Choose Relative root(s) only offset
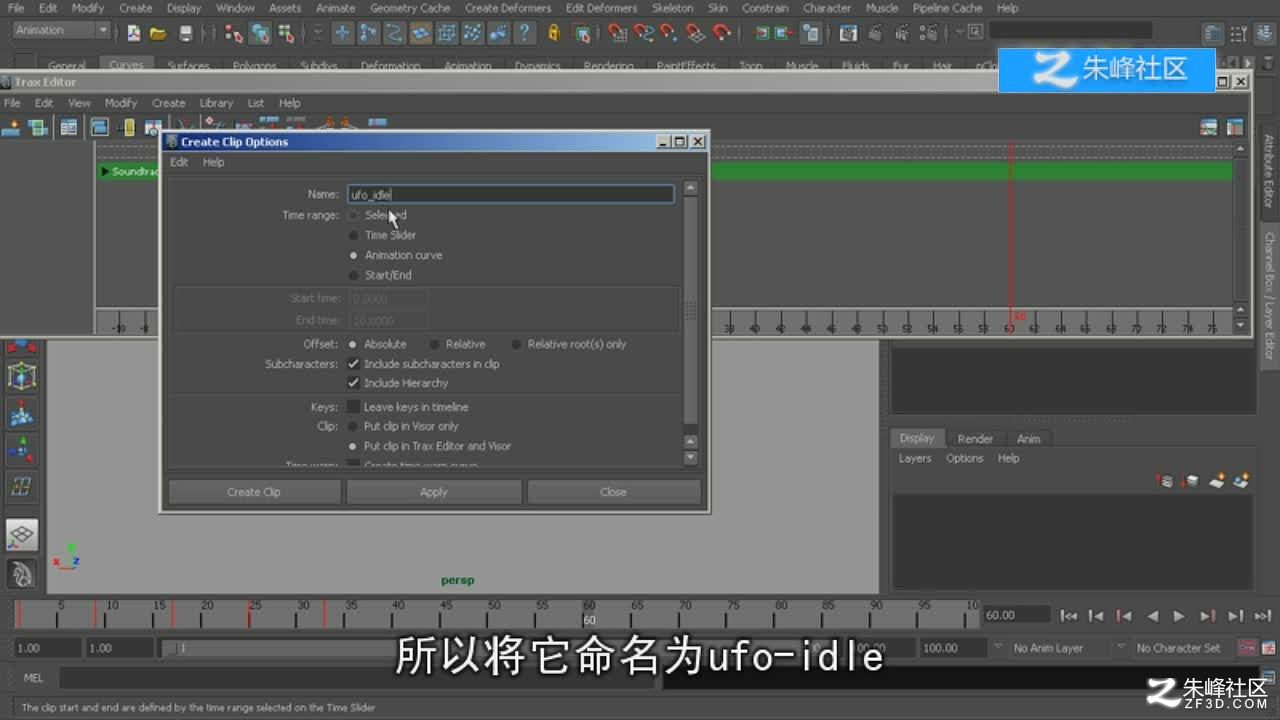Viewport: 1280px width, 720px height. click(516, 344)
